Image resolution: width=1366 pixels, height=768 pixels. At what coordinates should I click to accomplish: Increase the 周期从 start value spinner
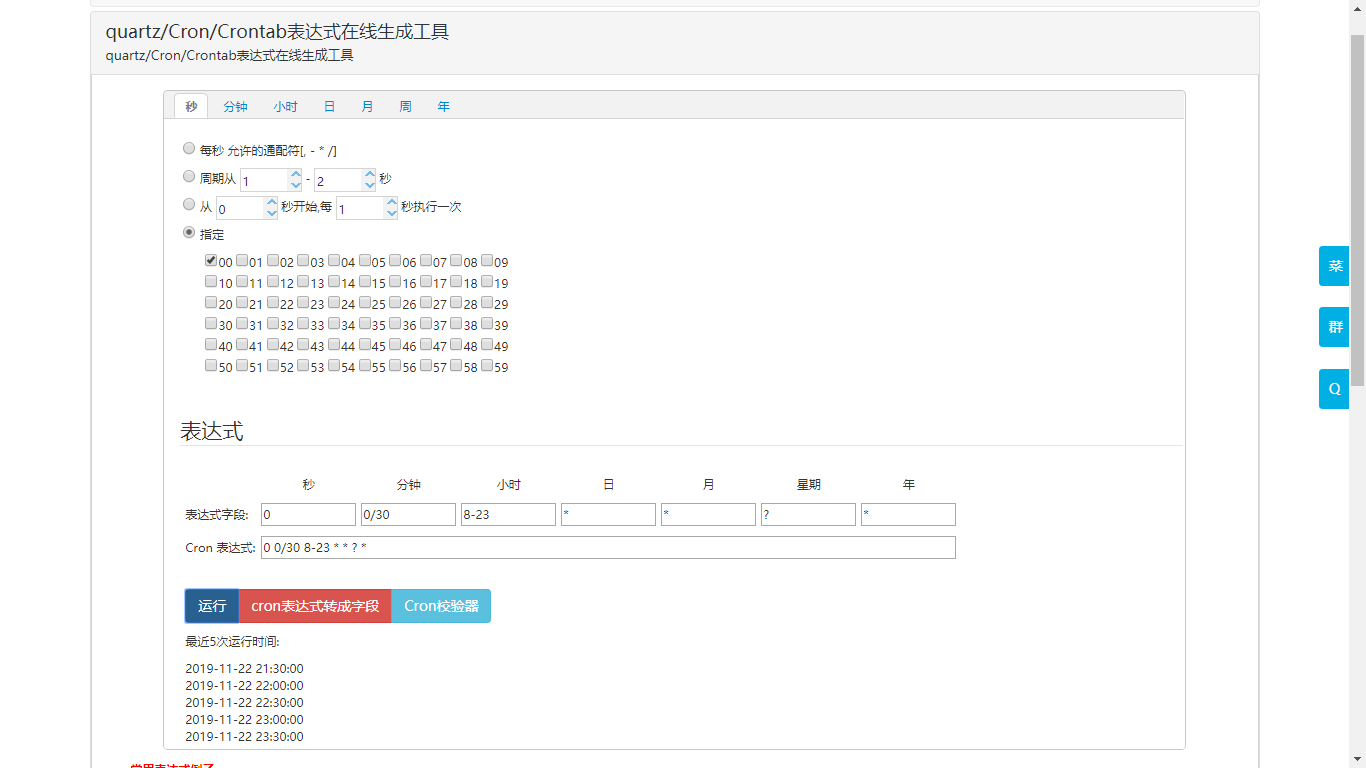[x=295, y=174]
